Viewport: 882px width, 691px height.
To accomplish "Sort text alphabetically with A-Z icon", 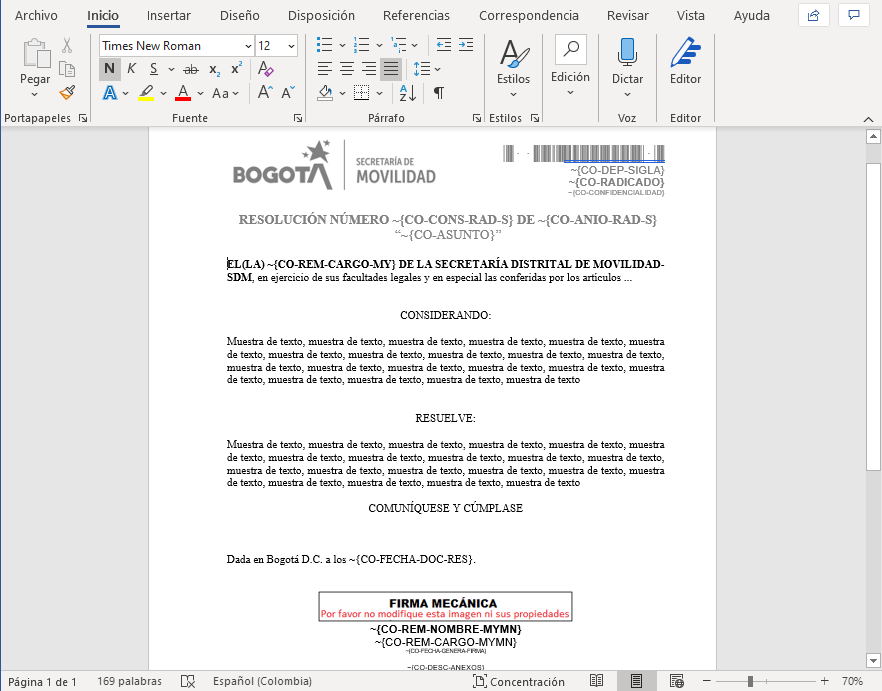I will click(x=408, y=93).
